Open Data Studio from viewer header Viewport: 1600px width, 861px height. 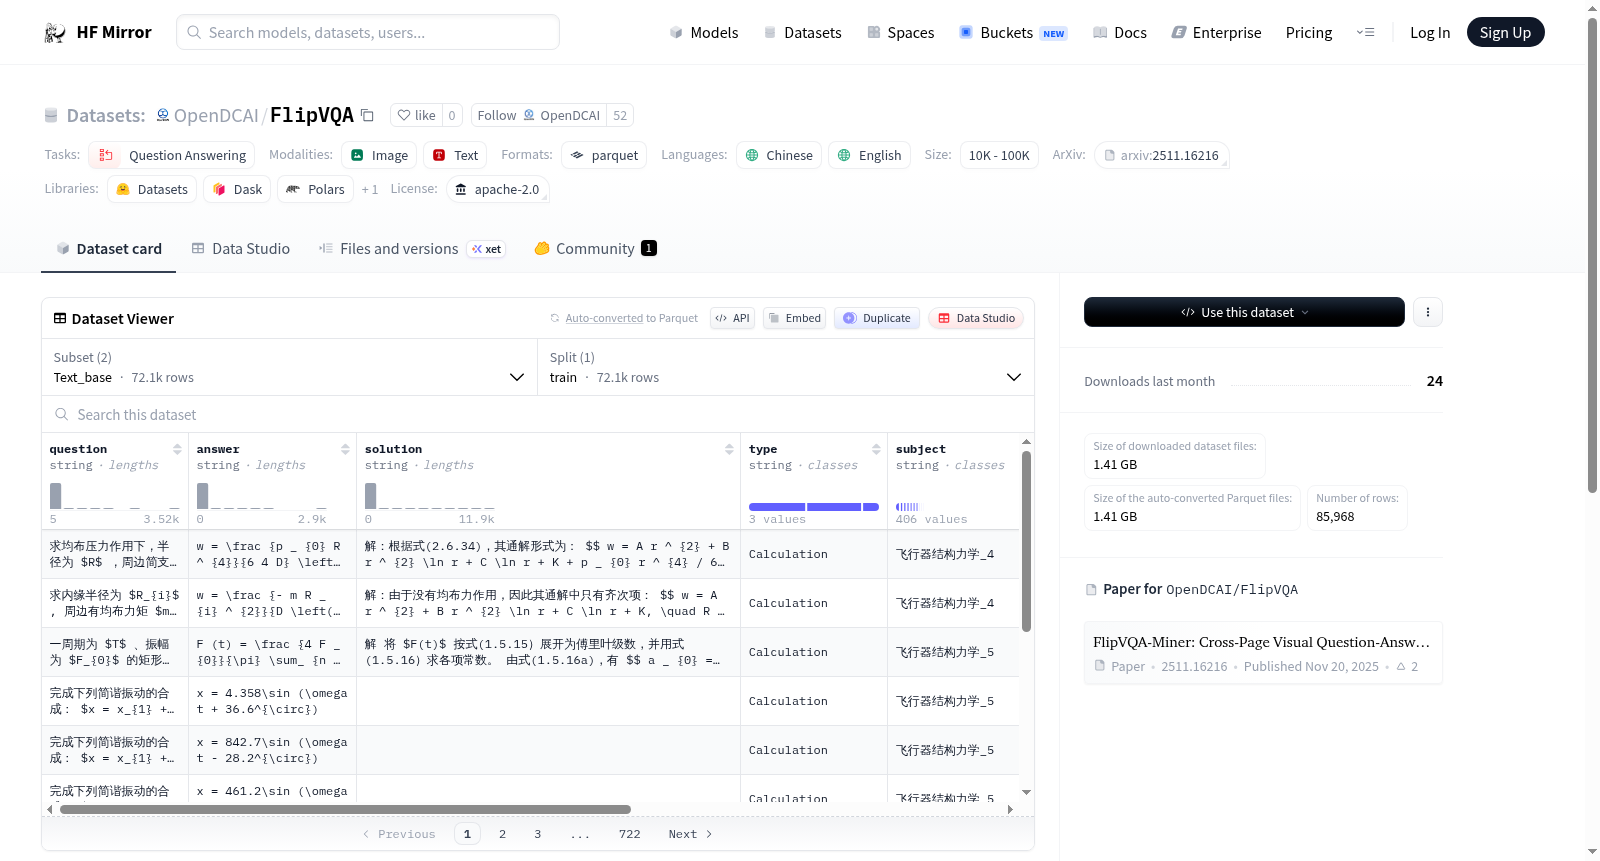[976, 318]
